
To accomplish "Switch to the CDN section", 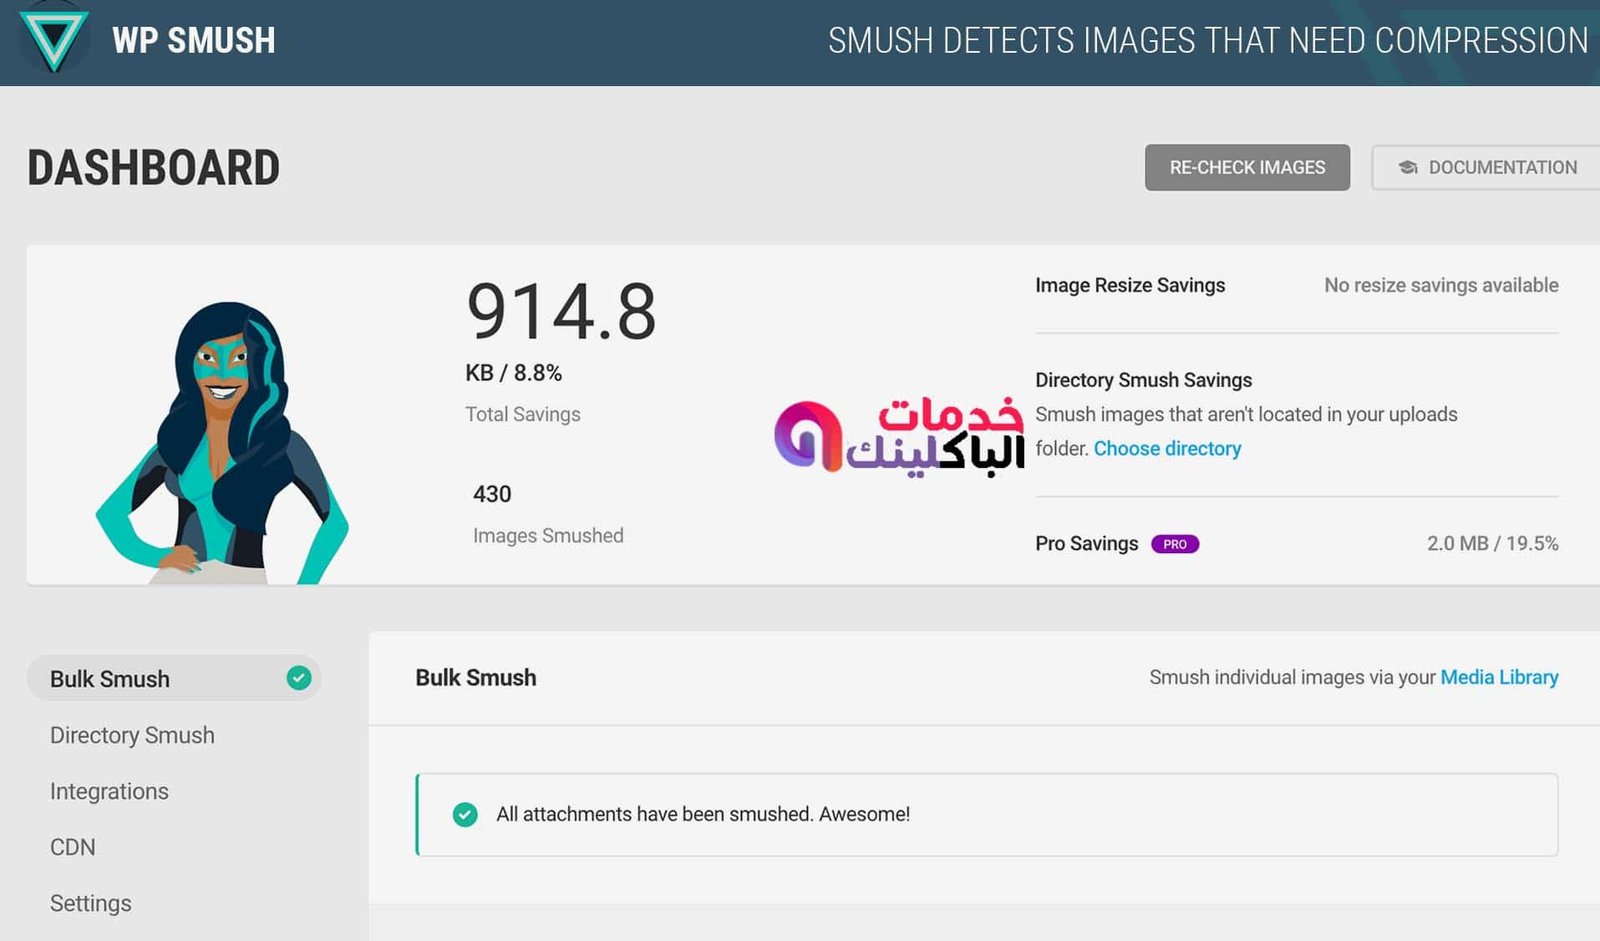I will [x=72, y=847].
